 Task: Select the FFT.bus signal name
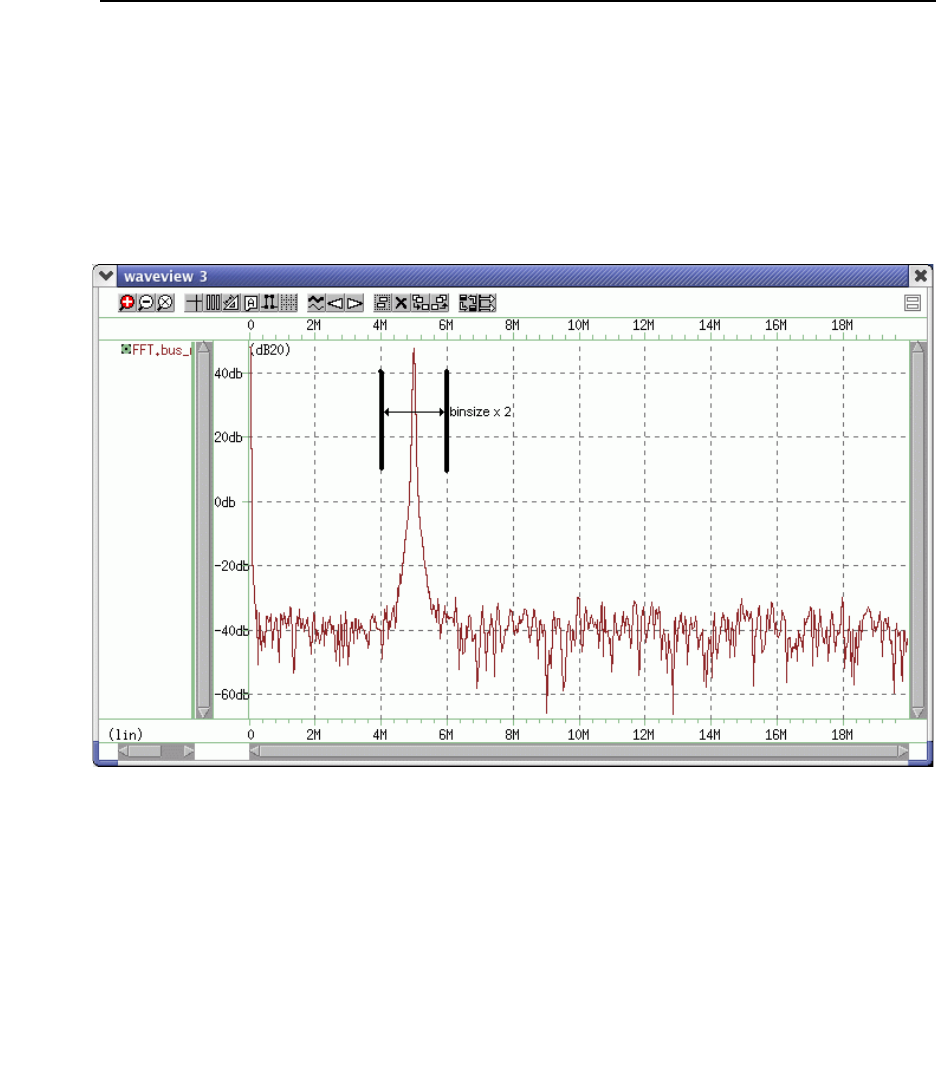160,350
